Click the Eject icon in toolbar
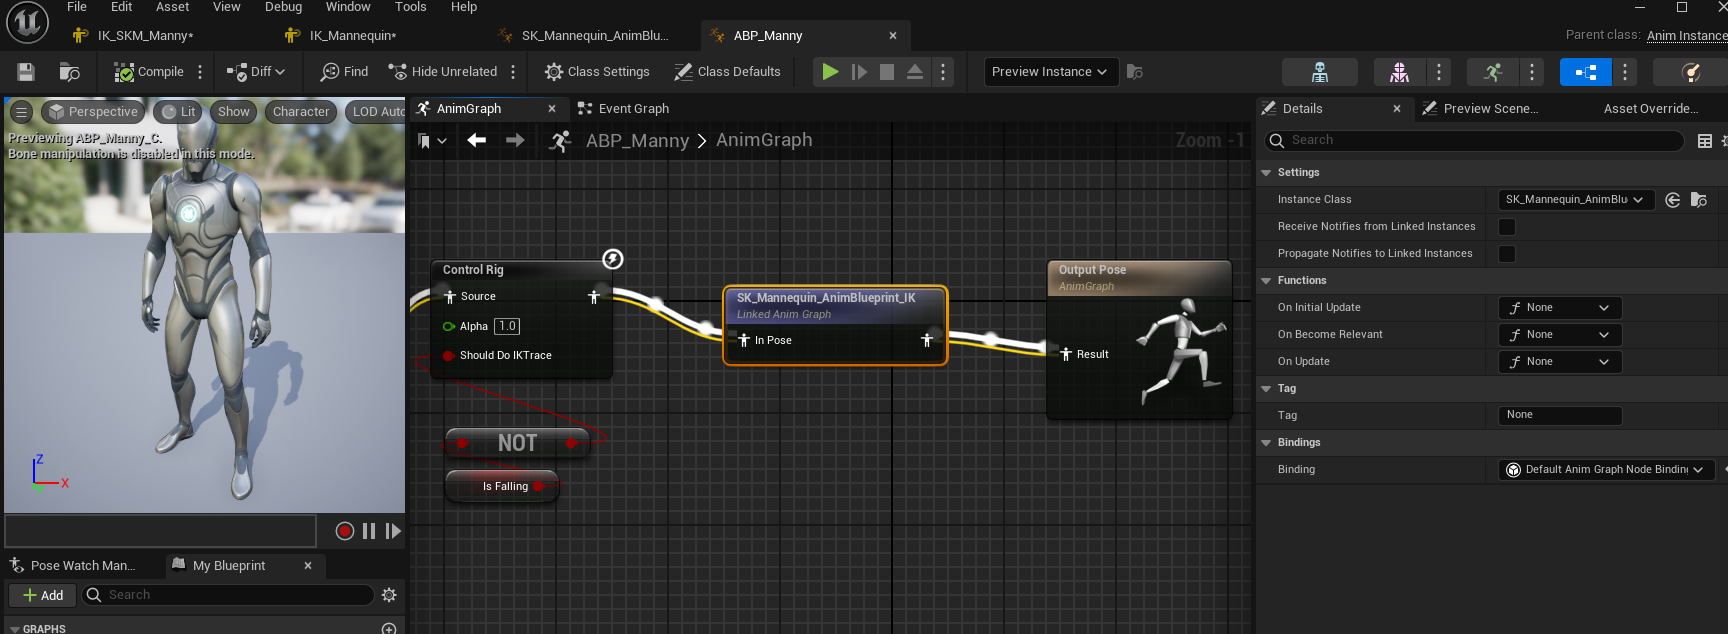Image resolution: width=1728 pixels, height=634 pixels. pyautogui.click(x=915, y=72)
